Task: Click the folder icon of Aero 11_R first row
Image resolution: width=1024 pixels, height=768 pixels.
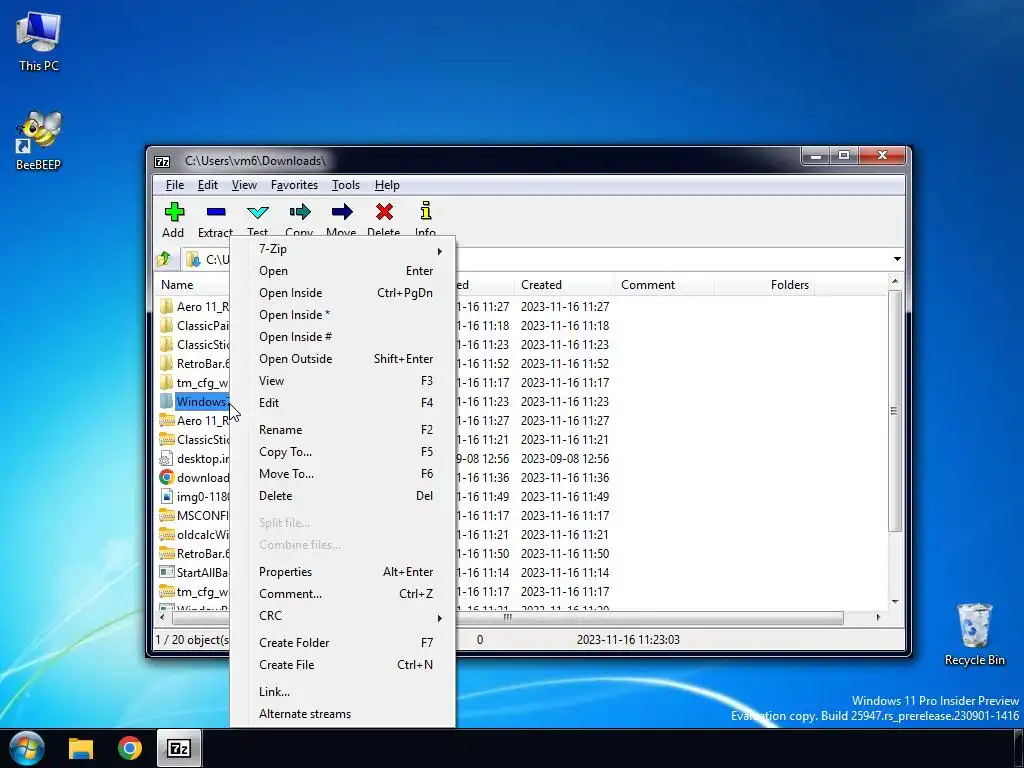Action: [x=167, y=306]
